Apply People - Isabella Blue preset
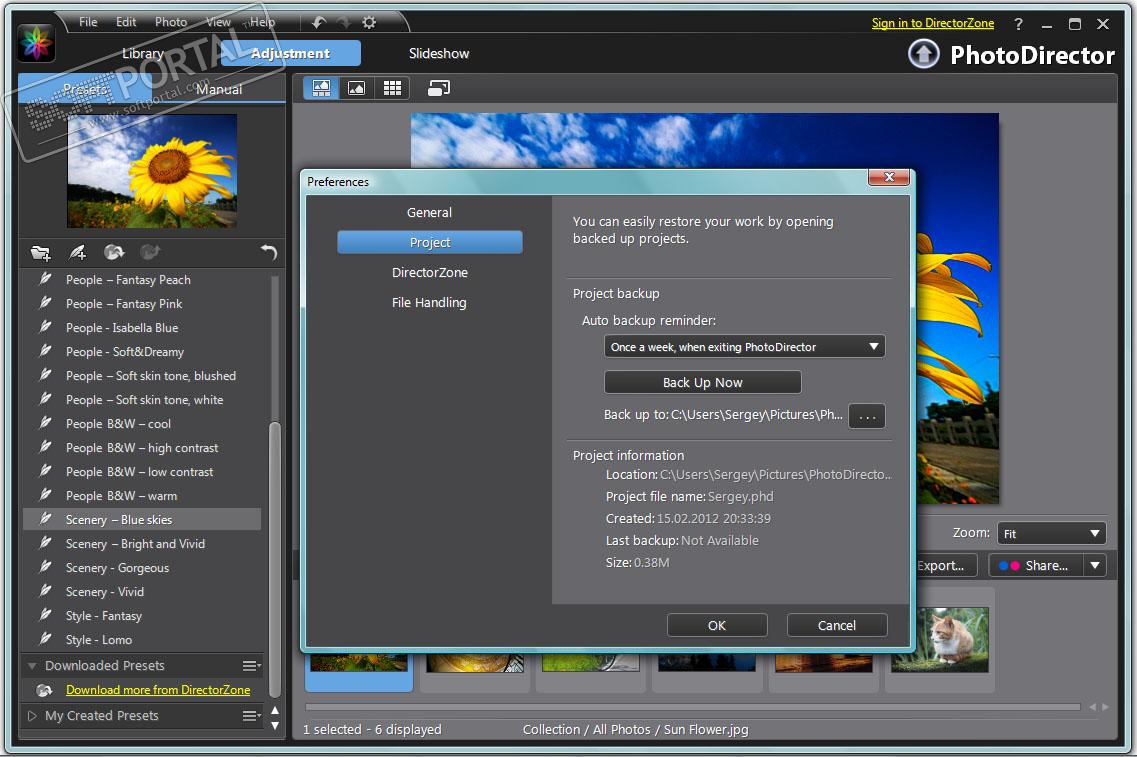Screen dimensions: 1137x757 click(142, 328)
